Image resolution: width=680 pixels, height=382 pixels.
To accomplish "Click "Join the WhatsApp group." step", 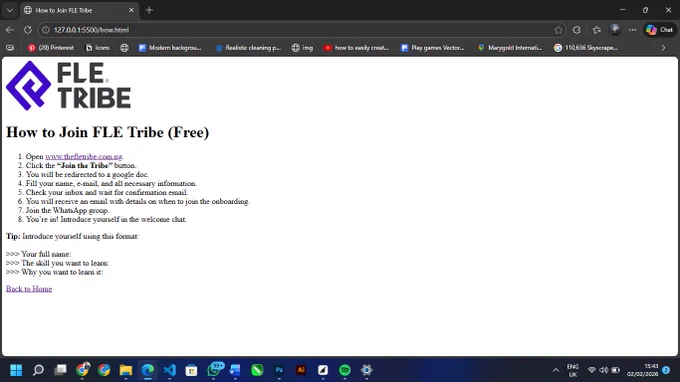I will [67, 210].
